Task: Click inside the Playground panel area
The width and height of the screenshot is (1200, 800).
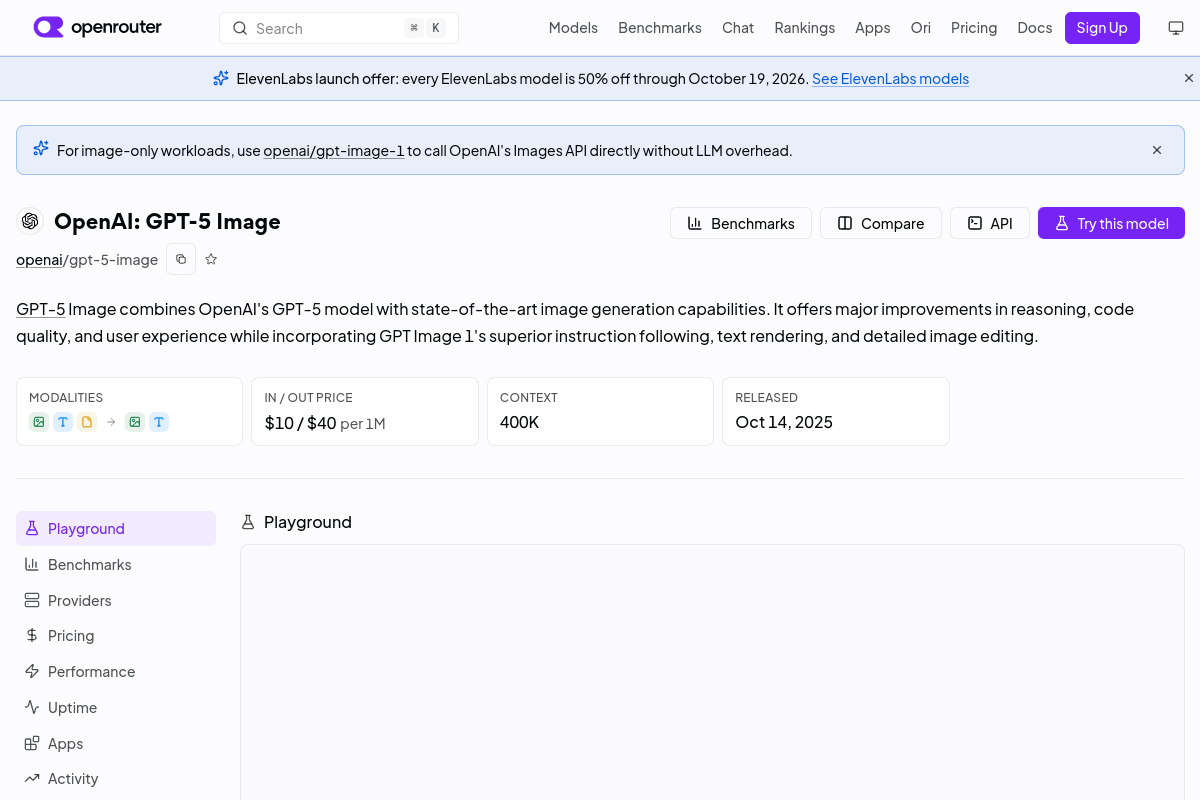Action: pos(712,672)
